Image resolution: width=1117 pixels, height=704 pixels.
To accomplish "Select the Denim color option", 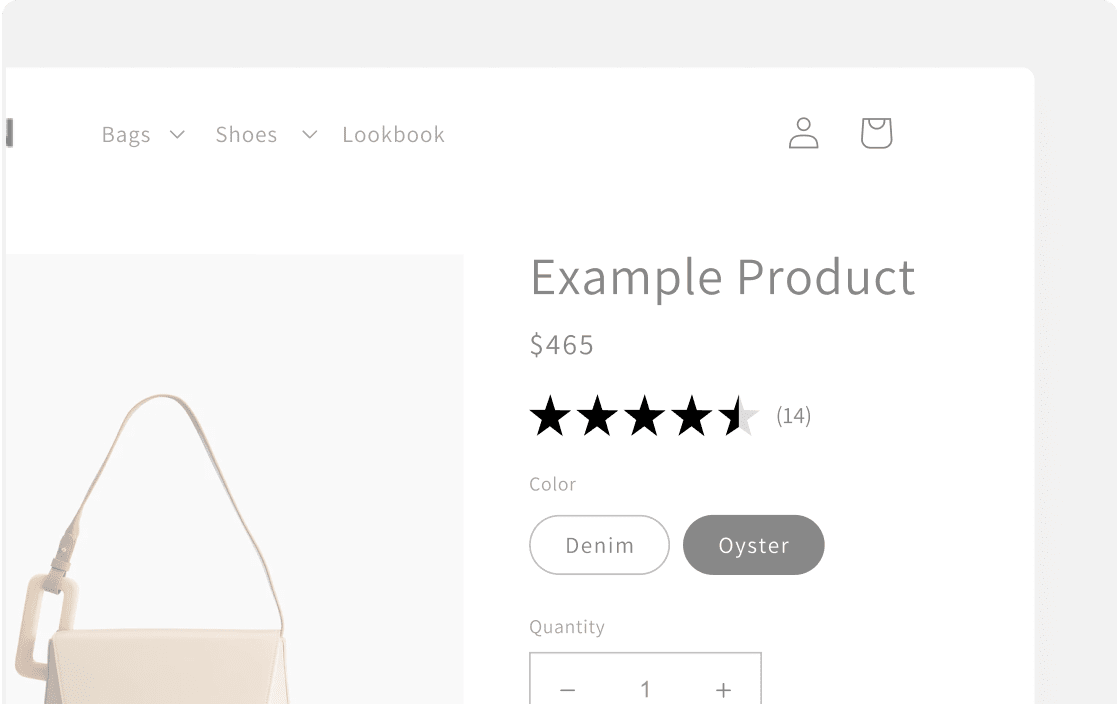I will tap(599, 545).
